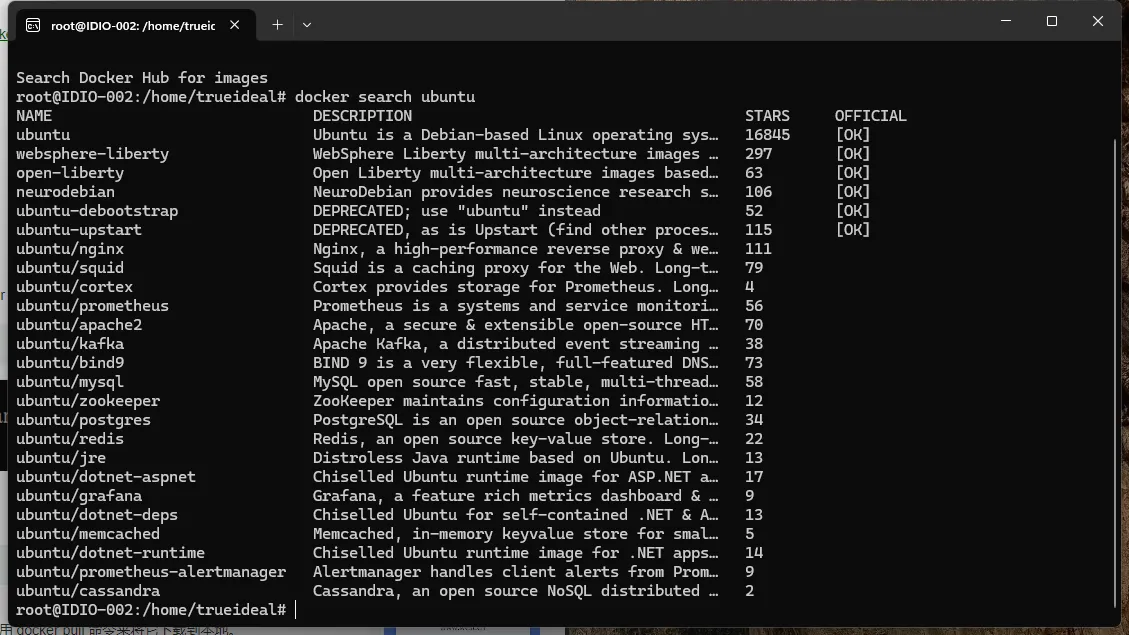Click the [OK] official mark for ubuntu-upstart
Image resolution: width=1129 pixels, height=635 pixels.
pyautogui.click(x=853, y=230)
